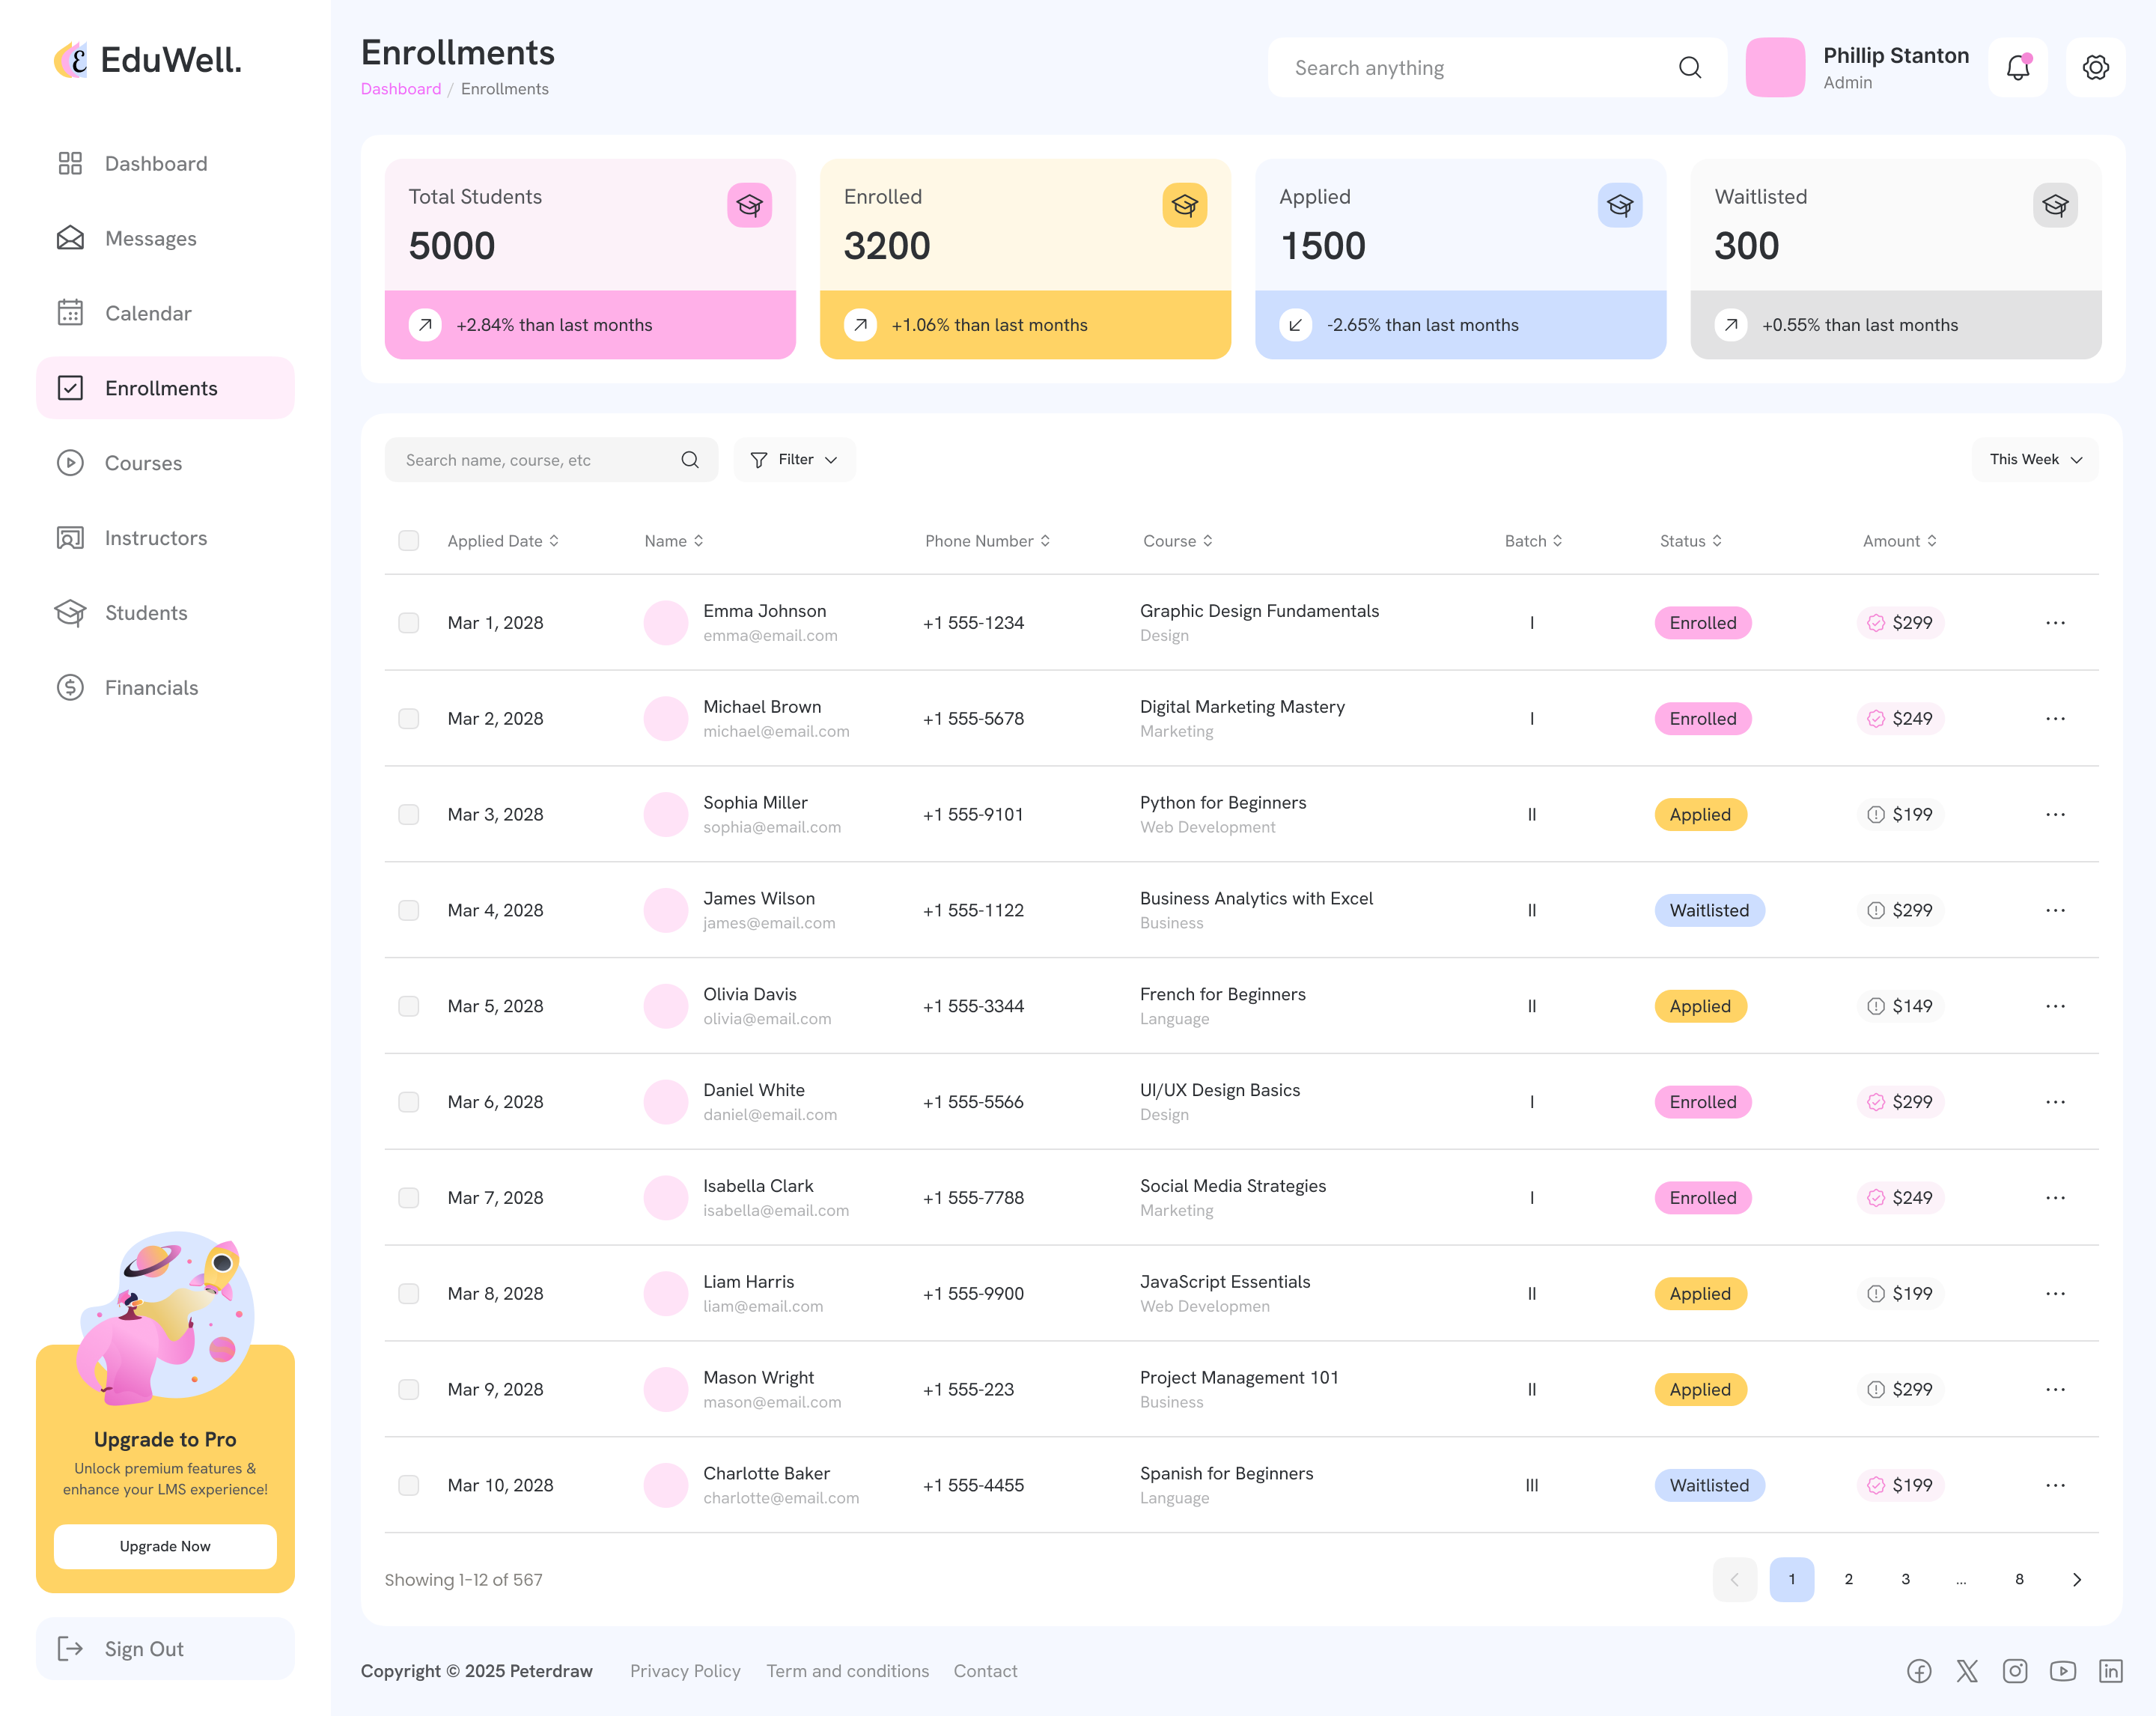
Task: Click the Instagram icon in footer
Action: pyautogui.click(x=2014, y=1671)
